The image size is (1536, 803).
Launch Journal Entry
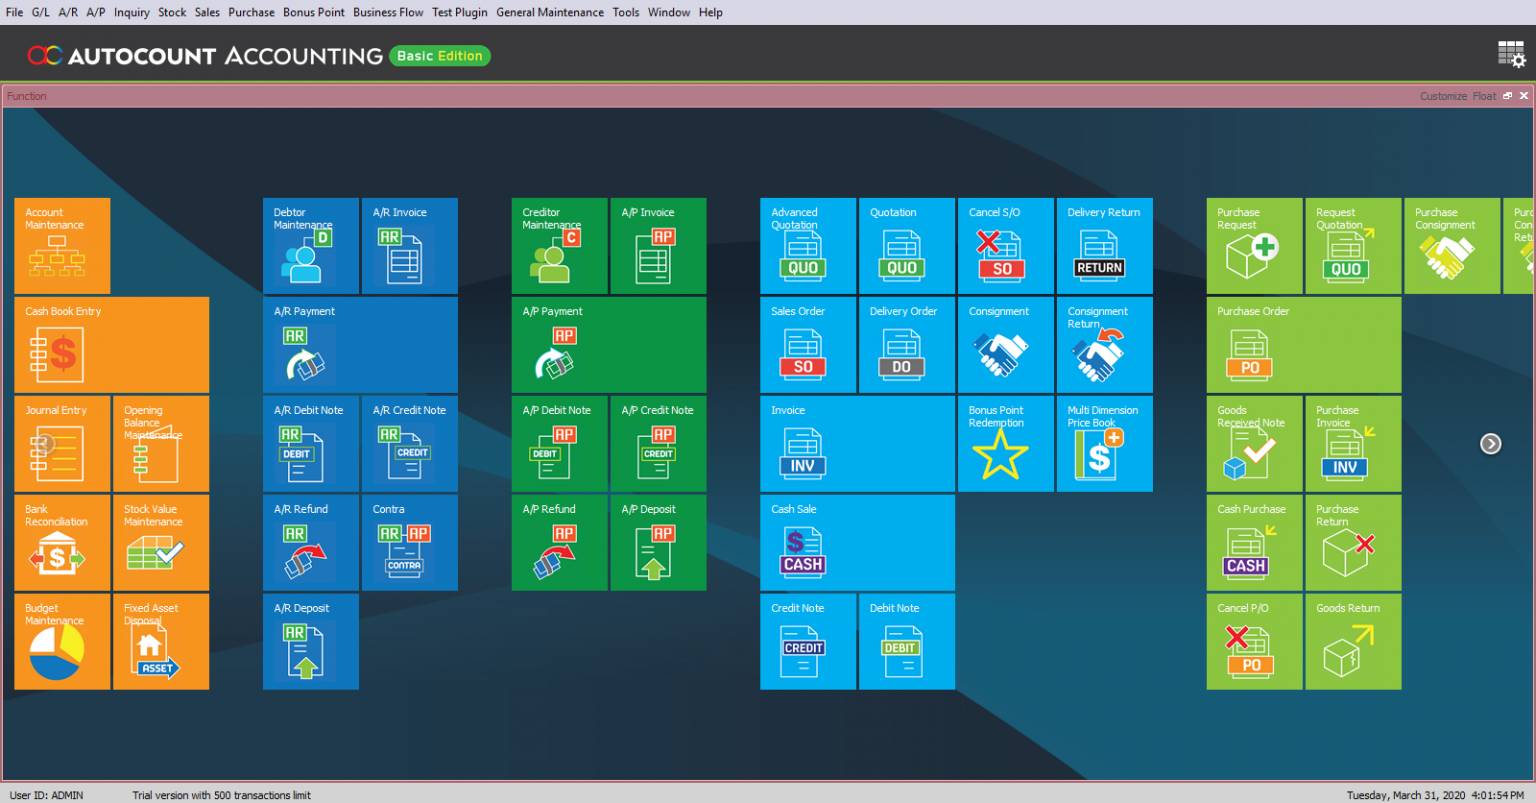click(61, 443)
